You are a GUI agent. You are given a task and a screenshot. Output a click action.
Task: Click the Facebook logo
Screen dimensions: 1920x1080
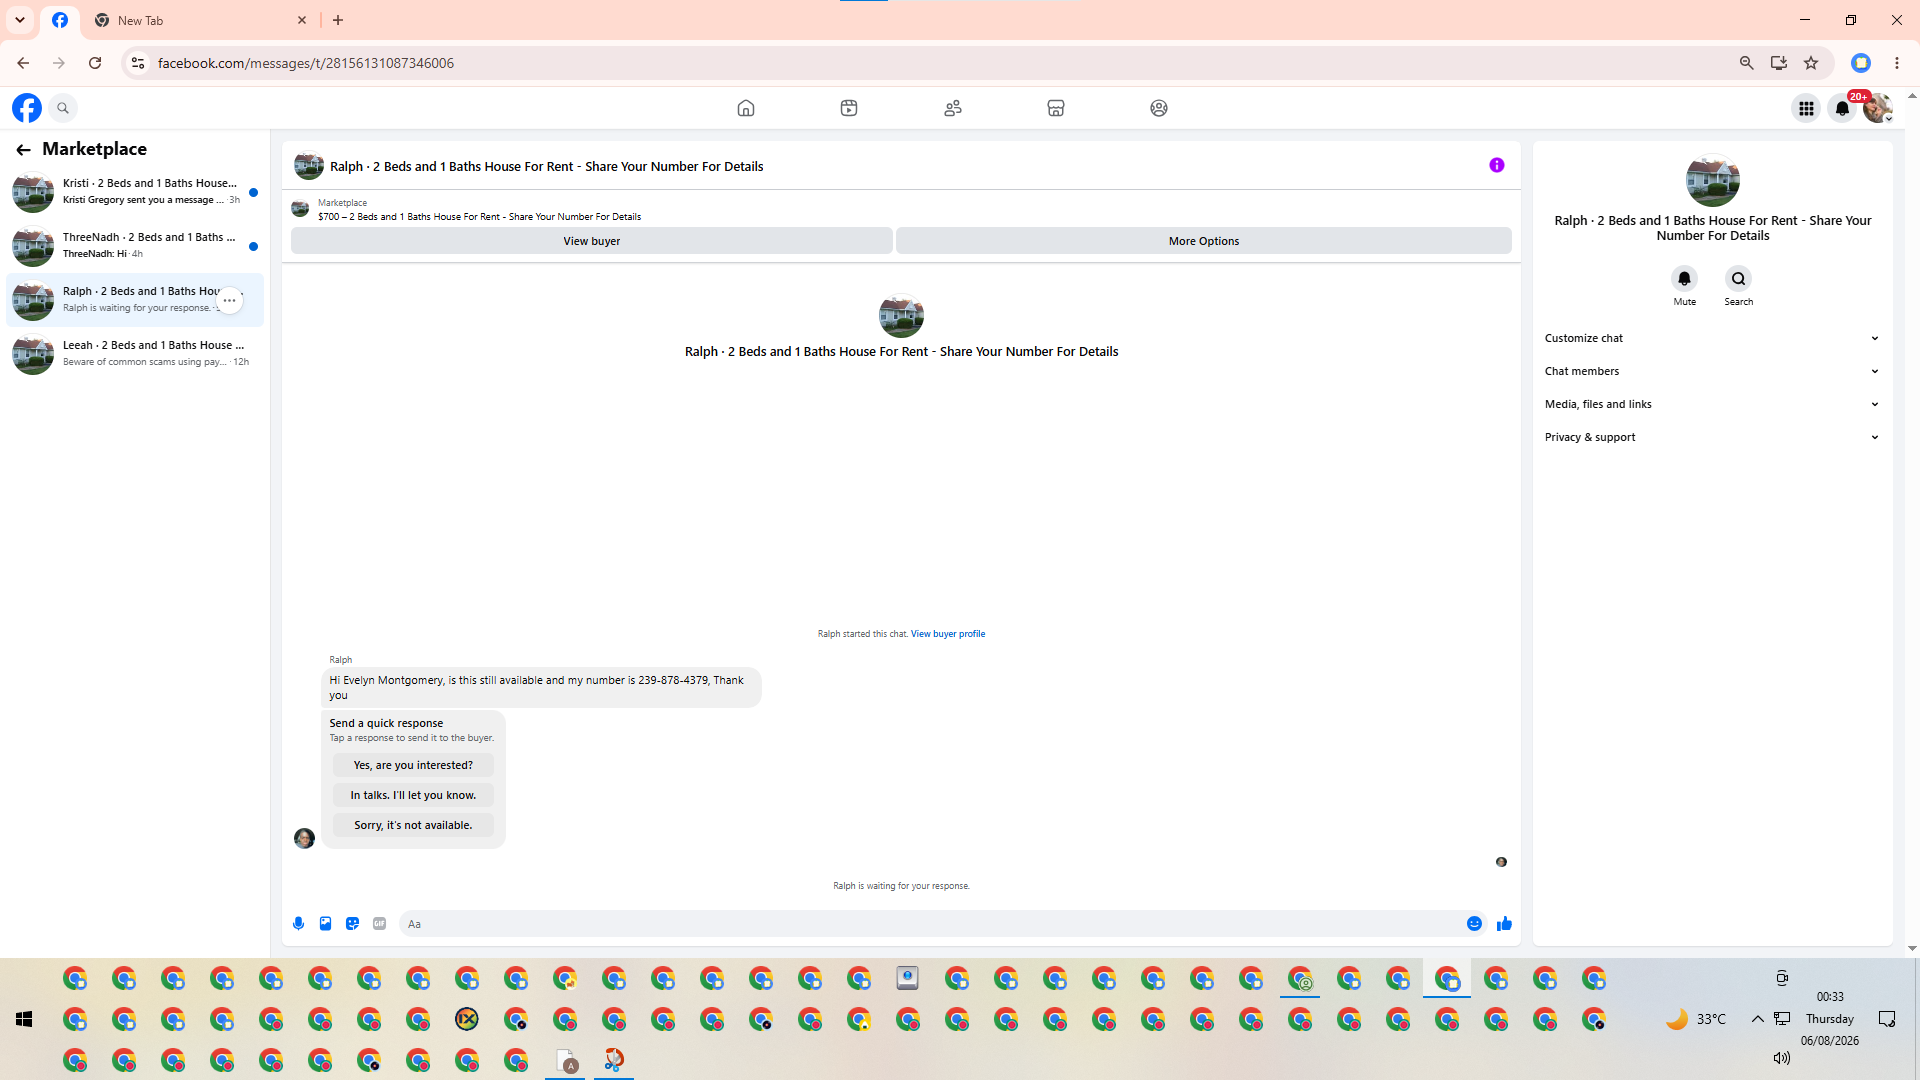click(27, 108)
